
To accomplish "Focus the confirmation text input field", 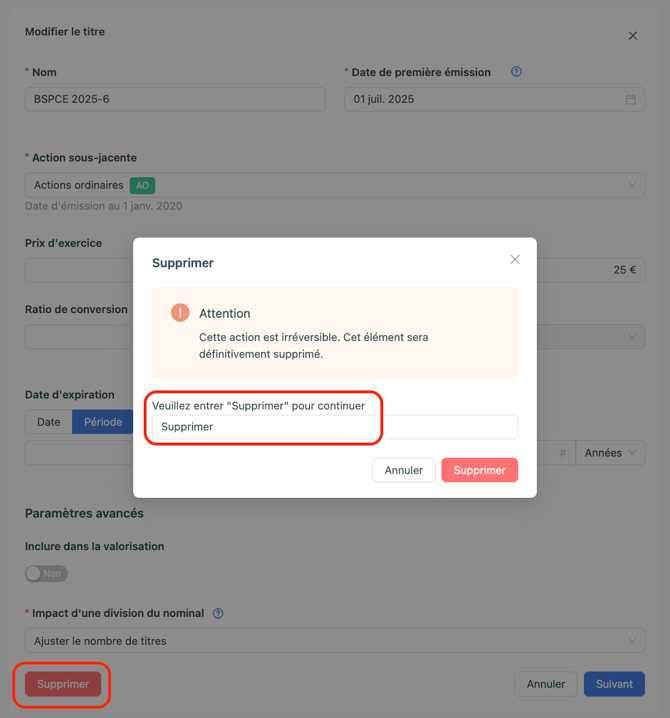I will click(x=334, y=427).
